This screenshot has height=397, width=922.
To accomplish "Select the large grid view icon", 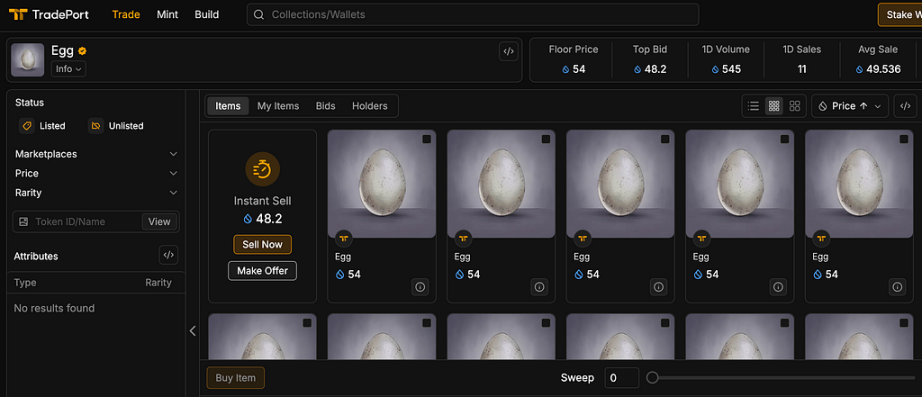I will 794,106.
